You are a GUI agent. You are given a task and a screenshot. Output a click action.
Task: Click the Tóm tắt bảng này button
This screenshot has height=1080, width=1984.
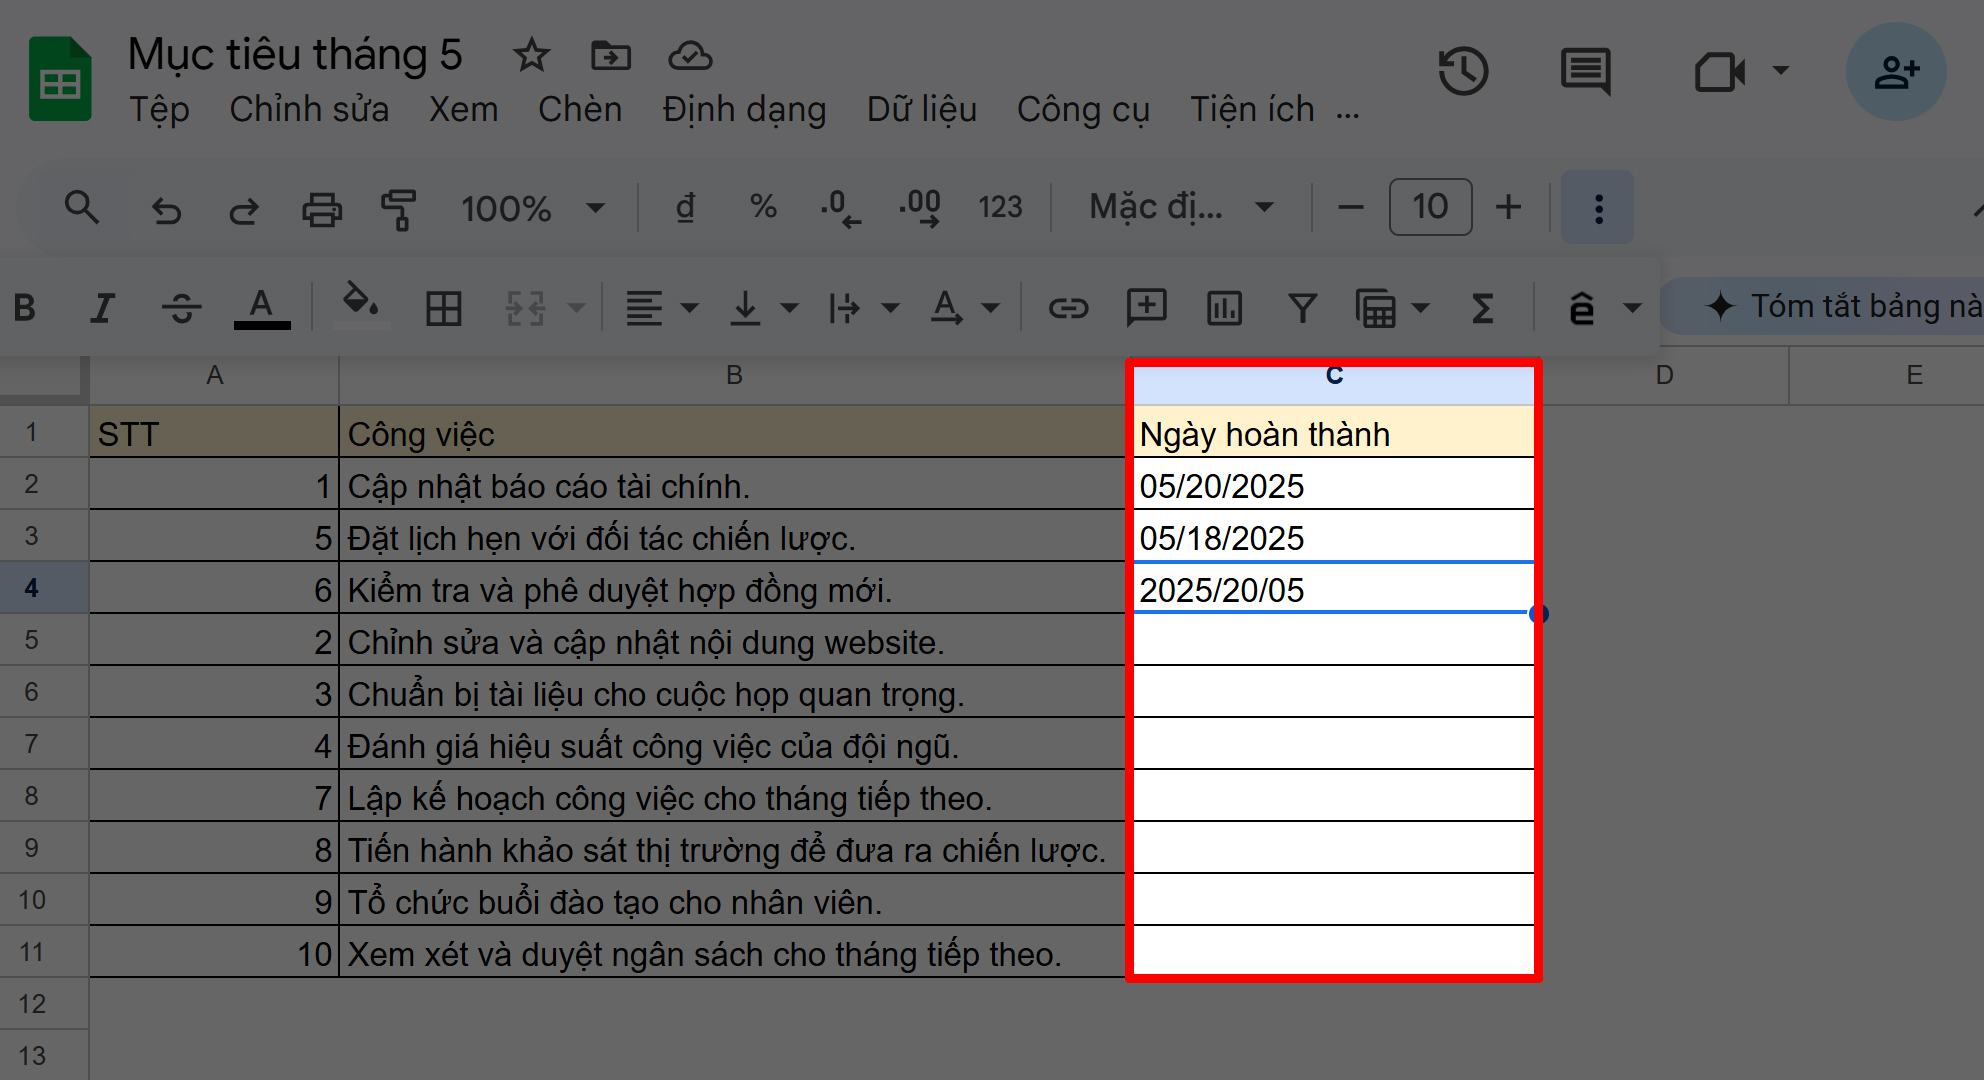click(x=1850, y=306)
